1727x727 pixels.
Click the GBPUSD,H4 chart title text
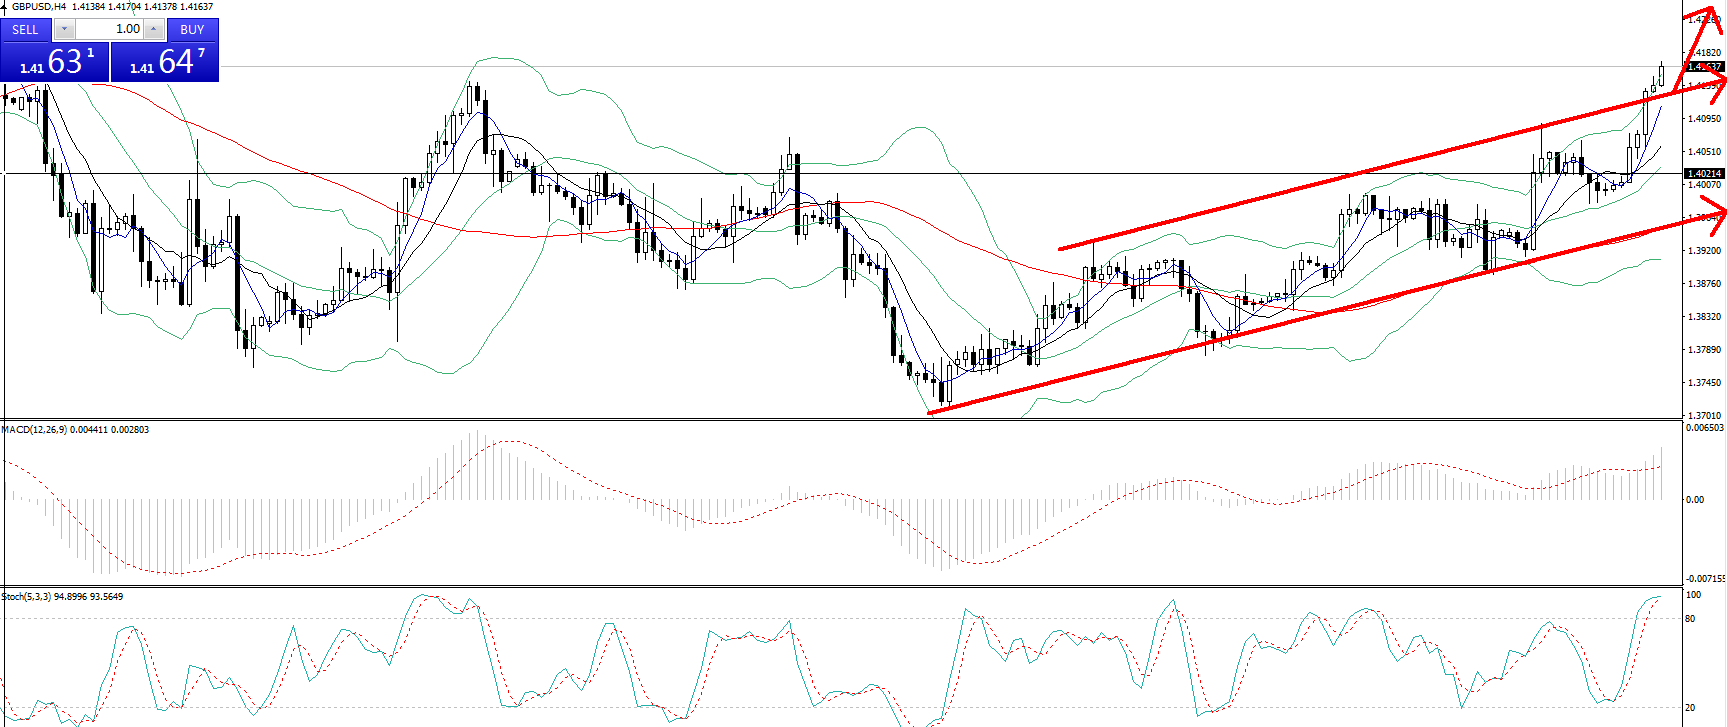[39, 6]
